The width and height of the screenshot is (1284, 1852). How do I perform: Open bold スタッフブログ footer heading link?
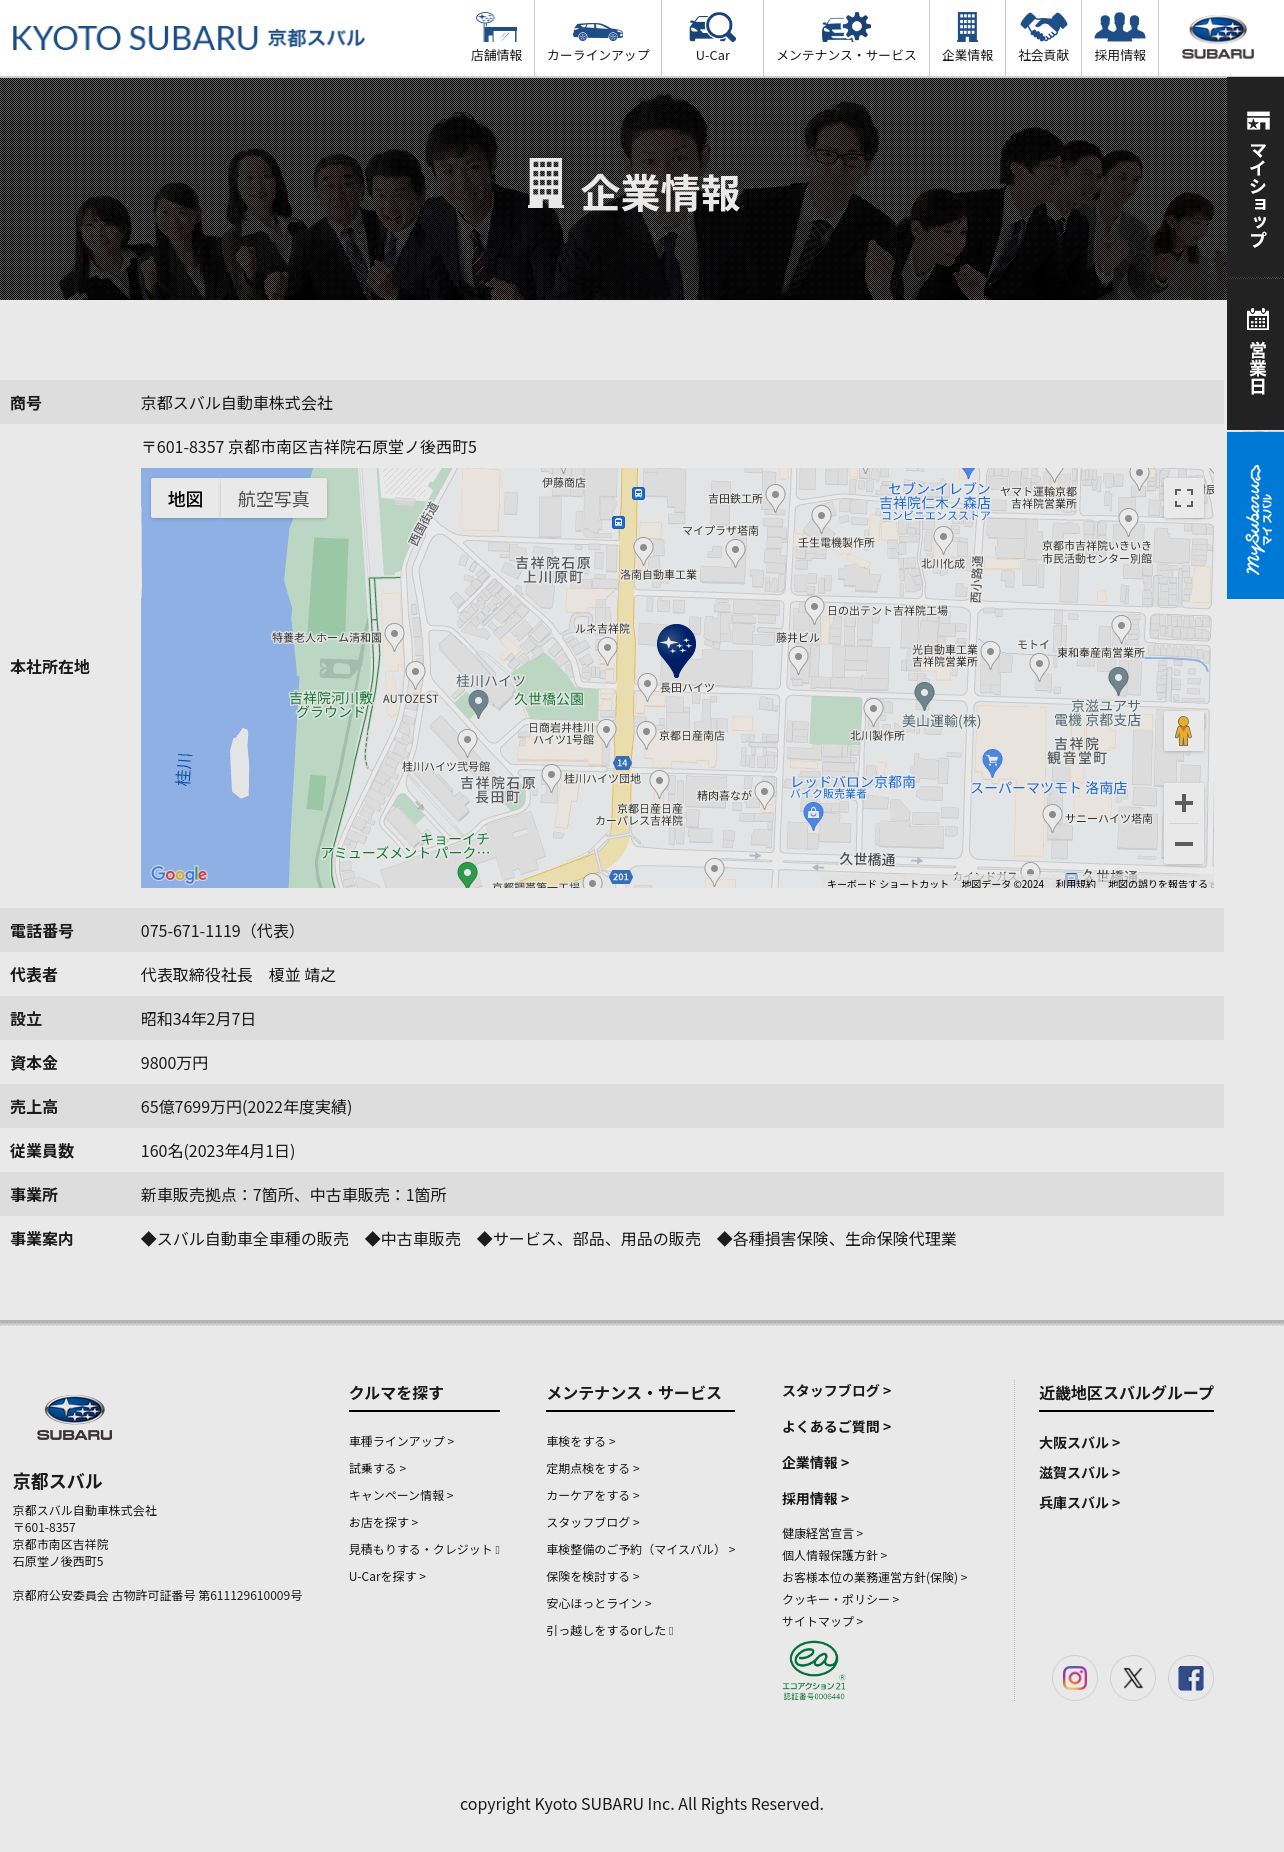836,1390
